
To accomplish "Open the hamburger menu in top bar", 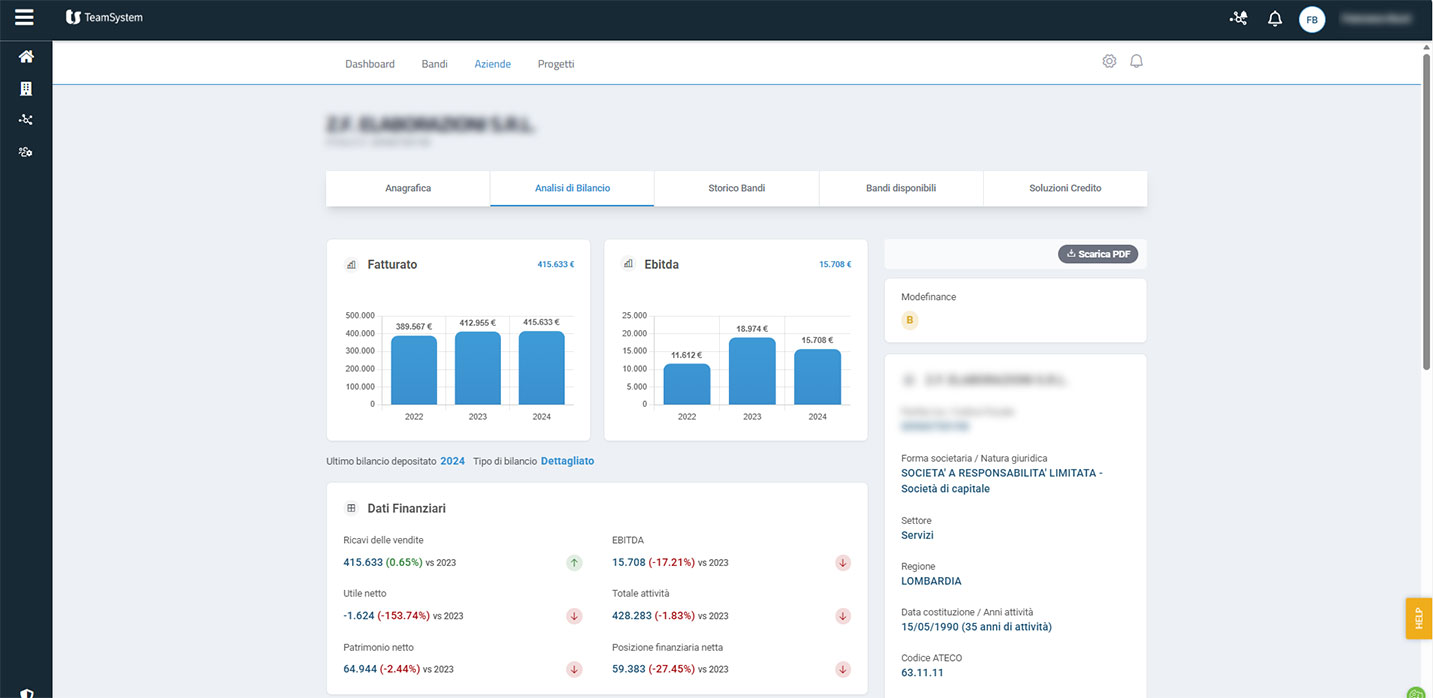I will tap(24, 17).
